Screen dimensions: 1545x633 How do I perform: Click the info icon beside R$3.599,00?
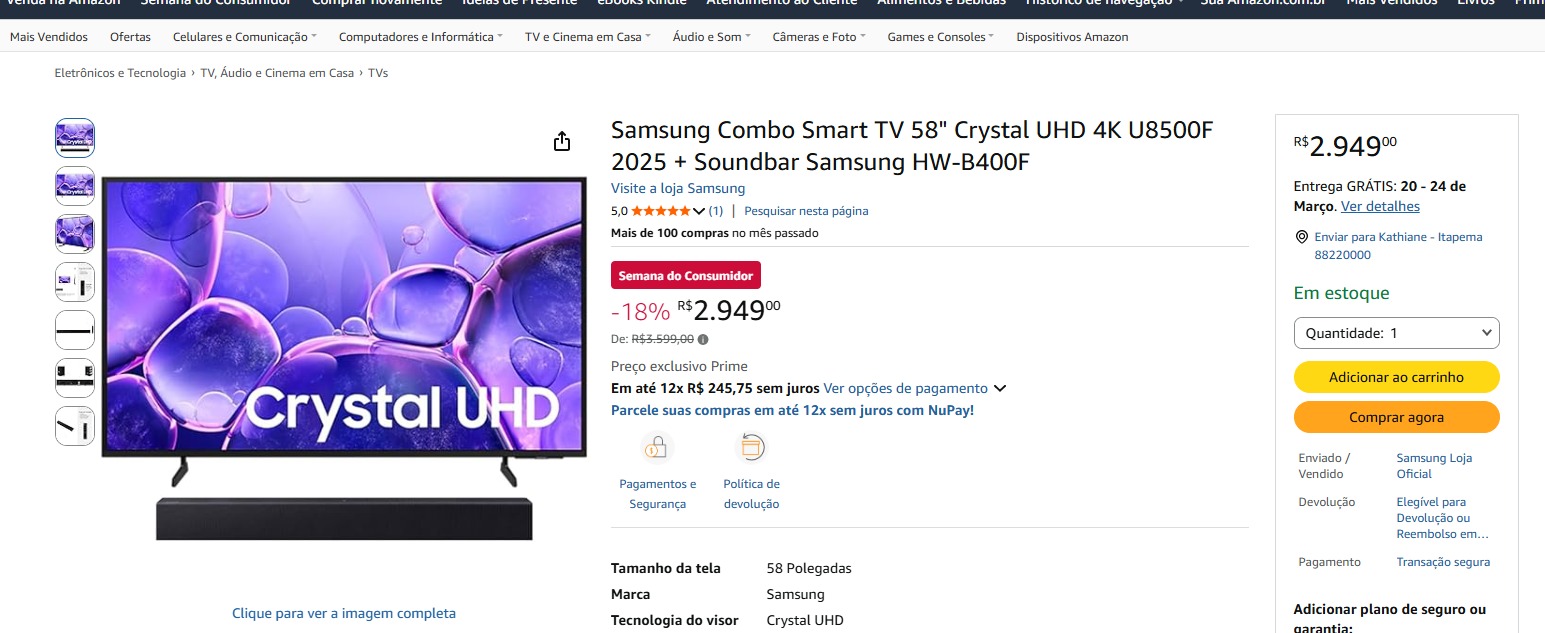[x=703, y=340]
